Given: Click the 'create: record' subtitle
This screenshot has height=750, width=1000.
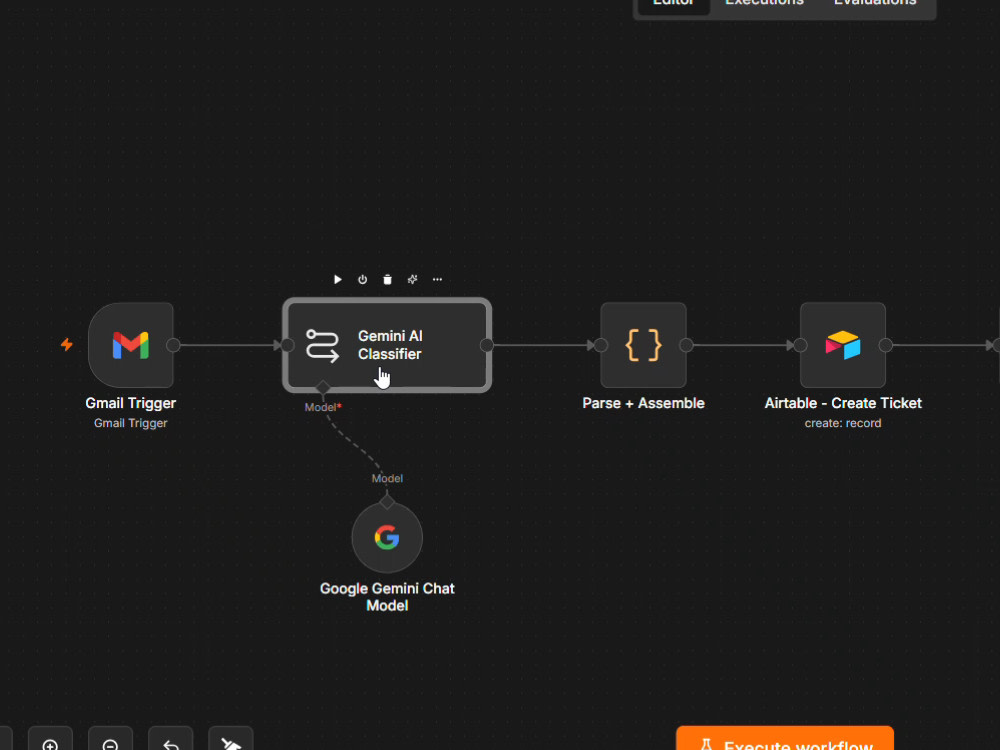Looking at the screenshot, I should coord(843,423).
